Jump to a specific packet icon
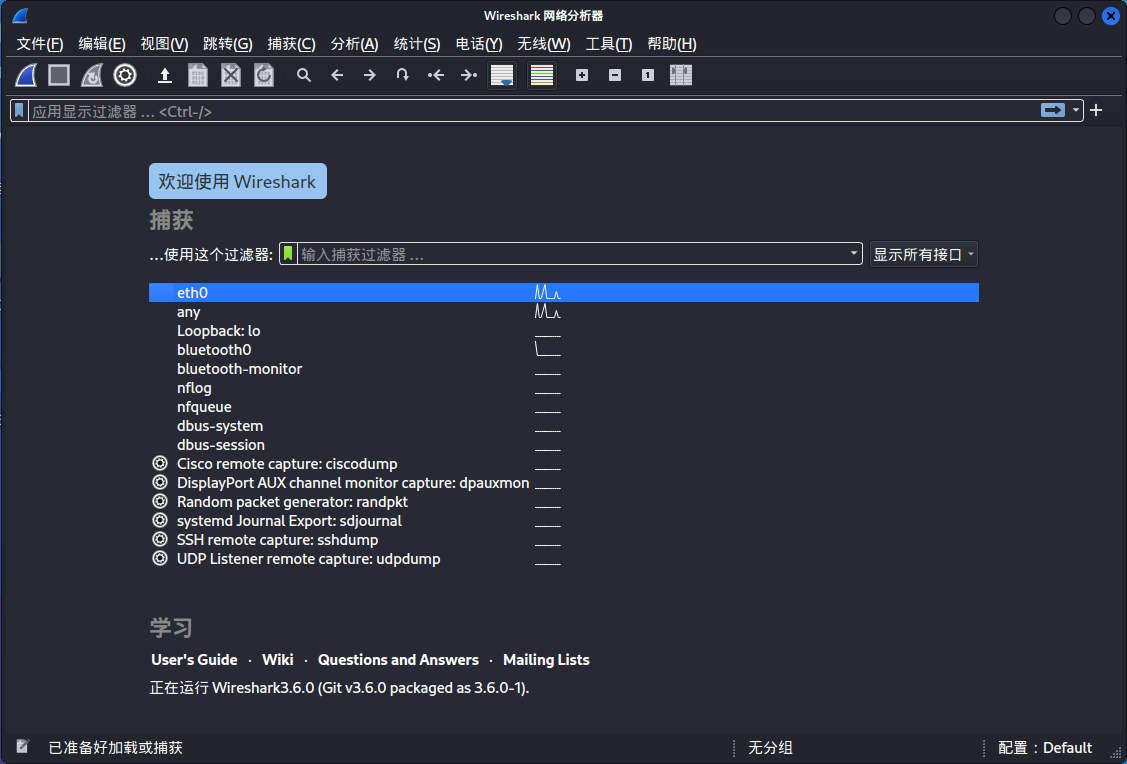Viewport: 1127px width, 764px height. point(402,75)
